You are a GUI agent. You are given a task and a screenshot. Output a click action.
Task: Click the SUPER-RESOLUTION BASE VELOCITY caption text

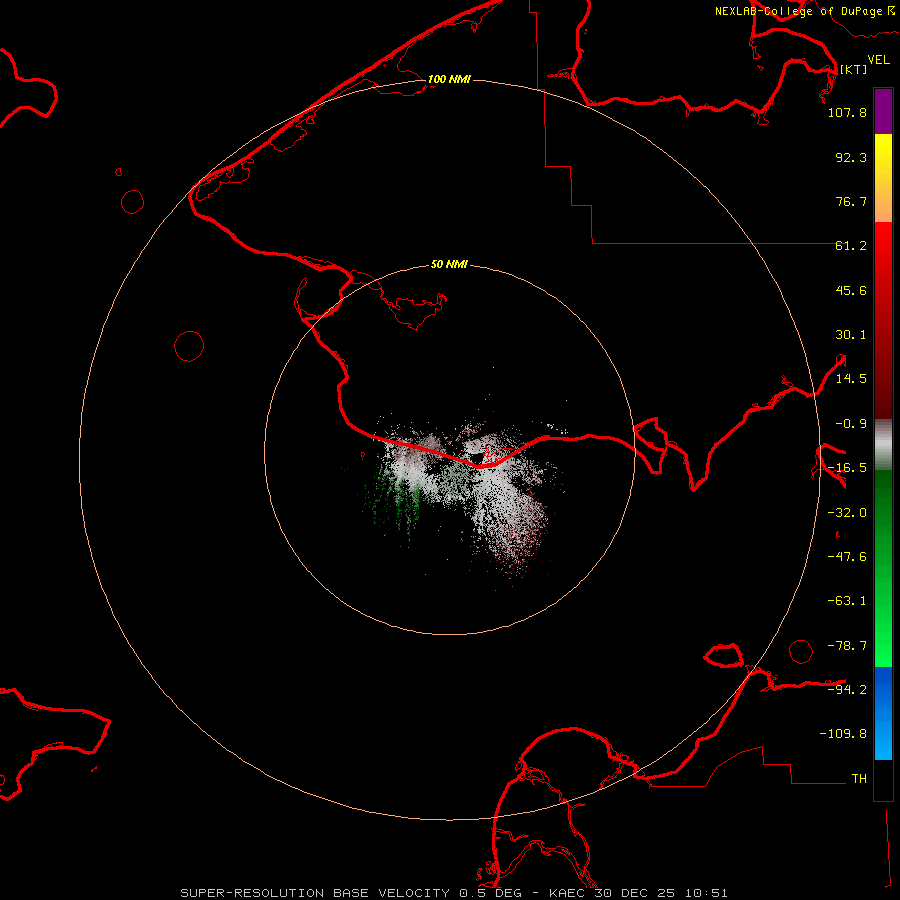tap(315, 893)
